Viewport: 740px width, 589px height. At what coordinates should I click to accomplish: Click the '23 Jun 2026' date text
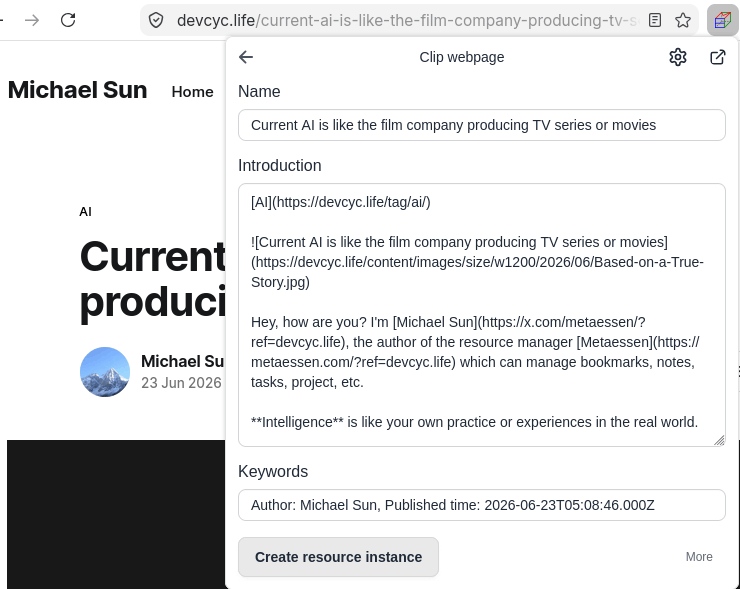(x=181, y=383)
